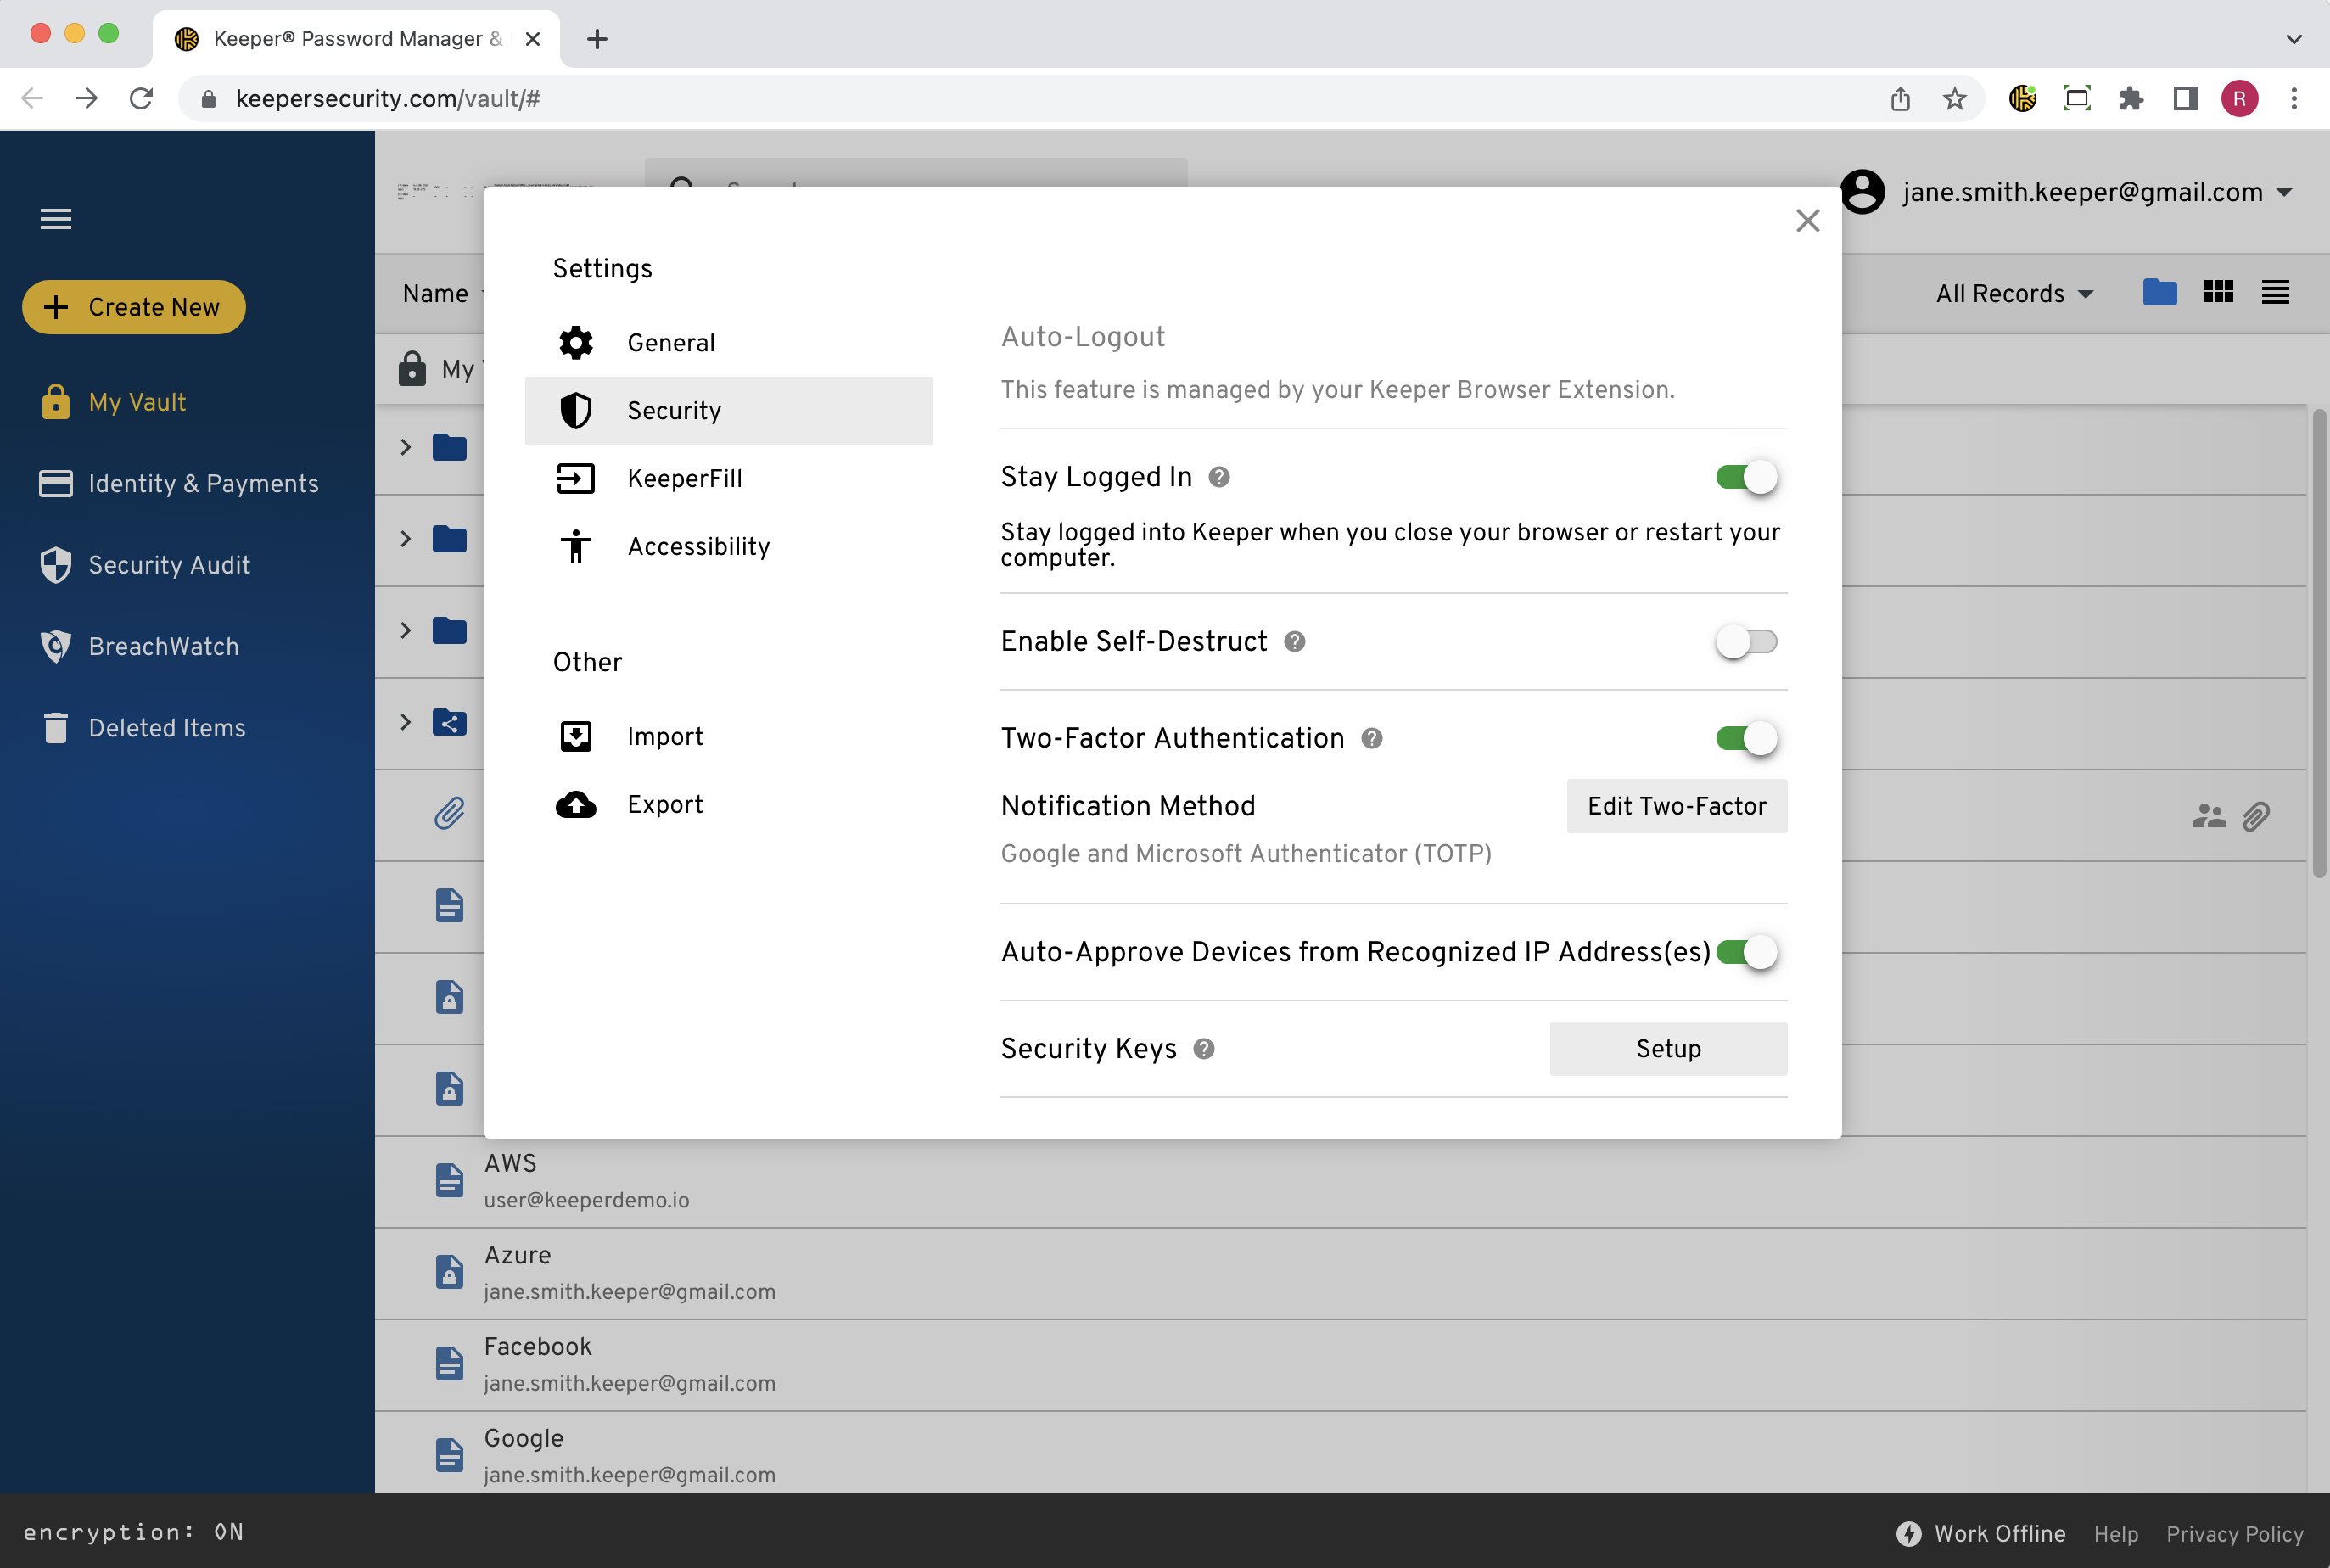Click the Security shield icon in settings
The width and height of the screenshot is (2330, 1568).
click(x=576, y=410)
